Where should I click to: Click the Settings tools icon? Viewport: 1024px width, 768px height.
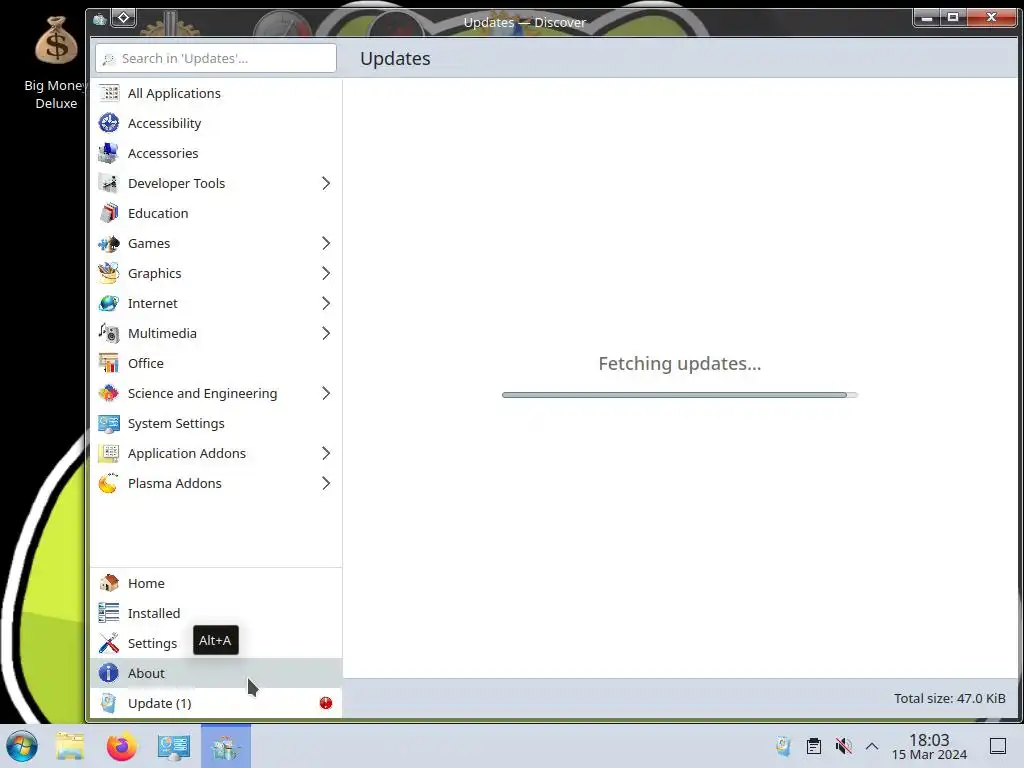coord(108,643)
